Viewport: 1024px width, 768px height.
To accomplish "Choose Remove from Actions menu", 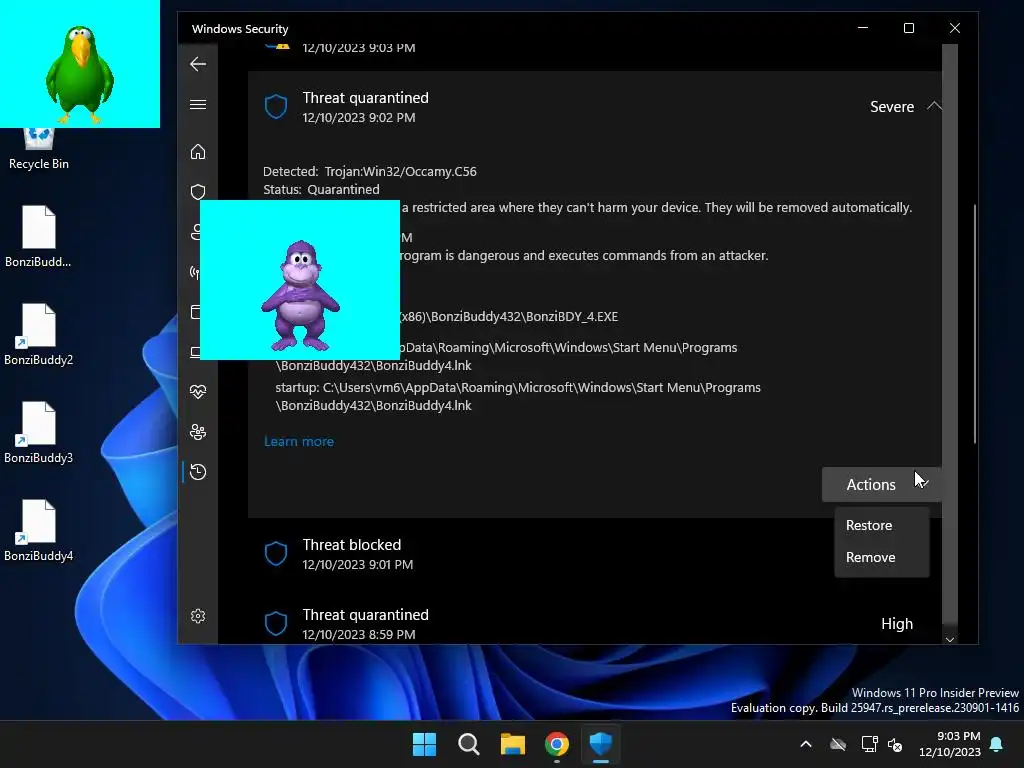I will (882, 557).
